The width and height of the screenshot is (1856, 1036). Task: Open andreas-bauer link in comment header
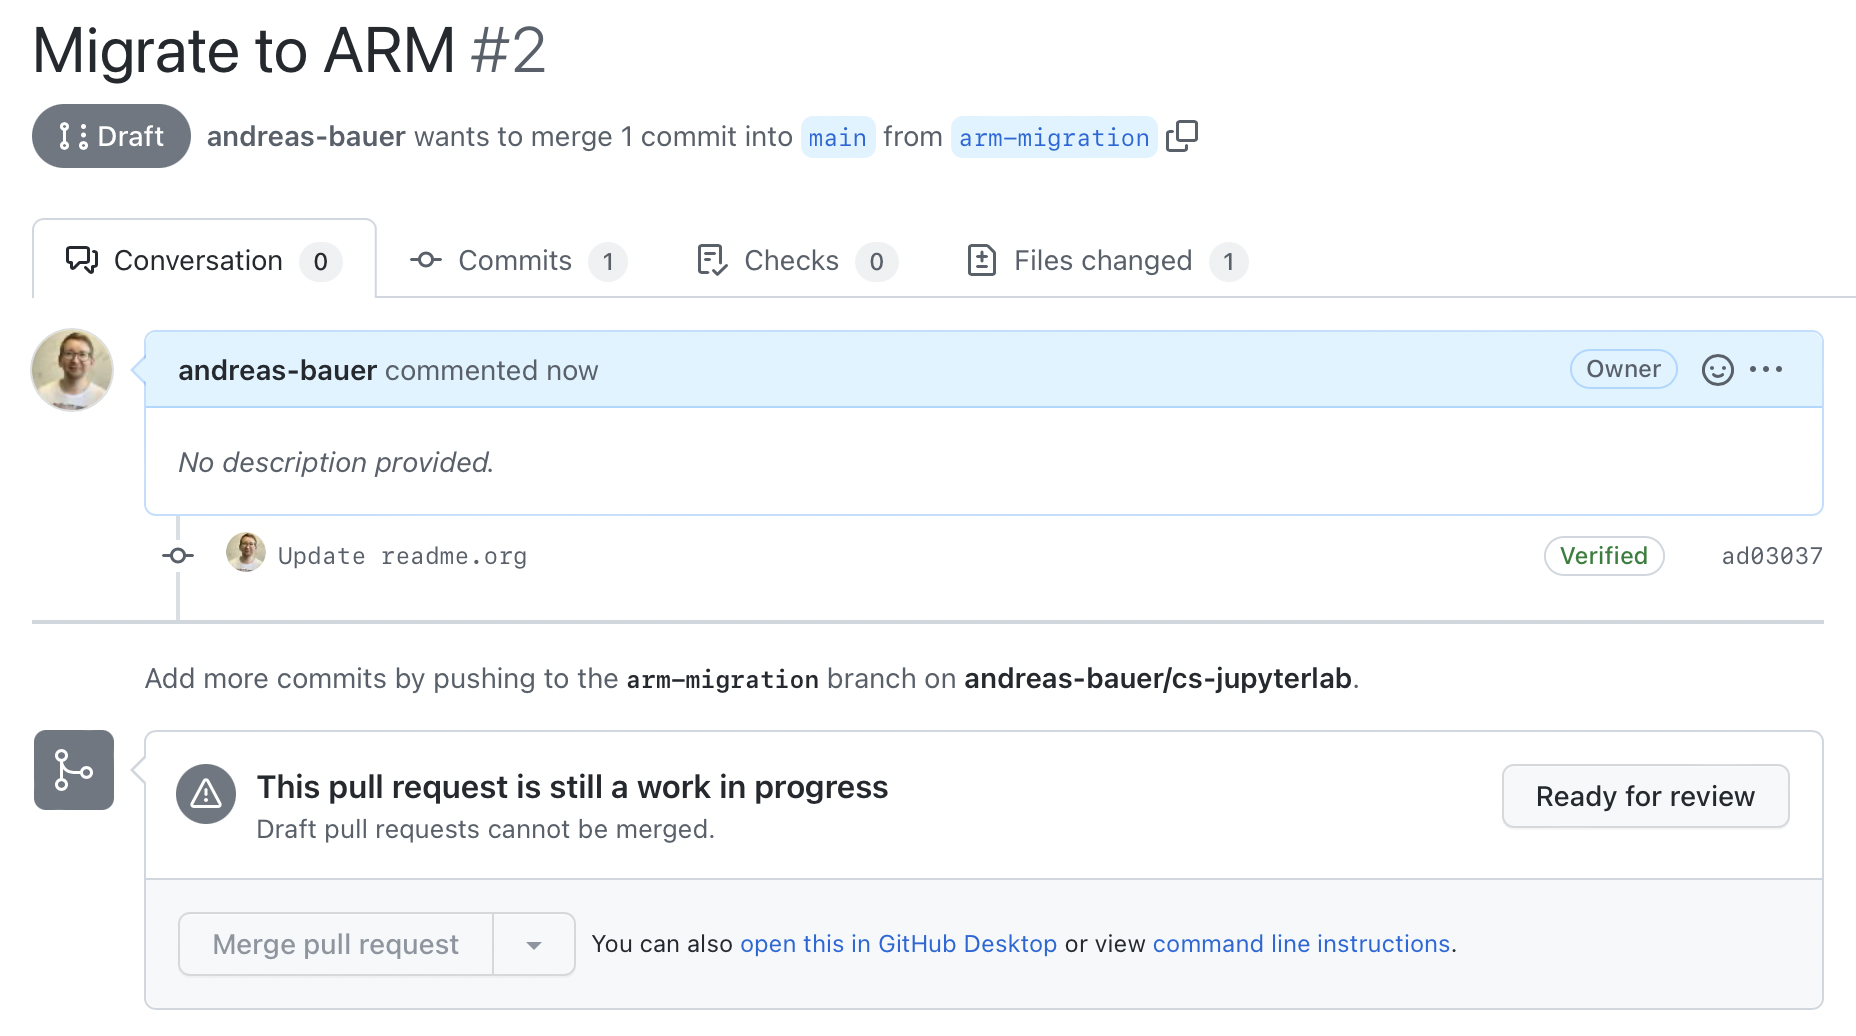(277, 371)
